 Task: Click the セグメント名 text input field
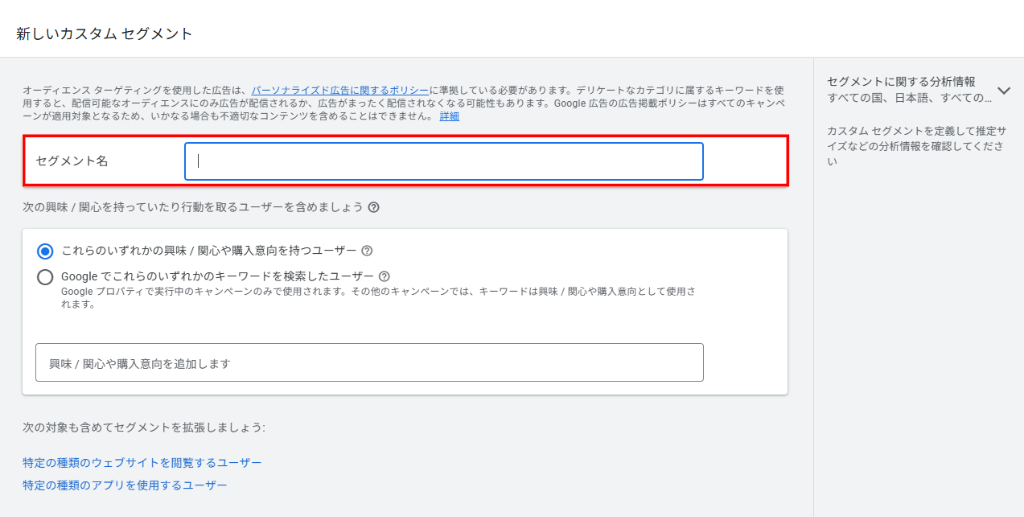[443, 161]
